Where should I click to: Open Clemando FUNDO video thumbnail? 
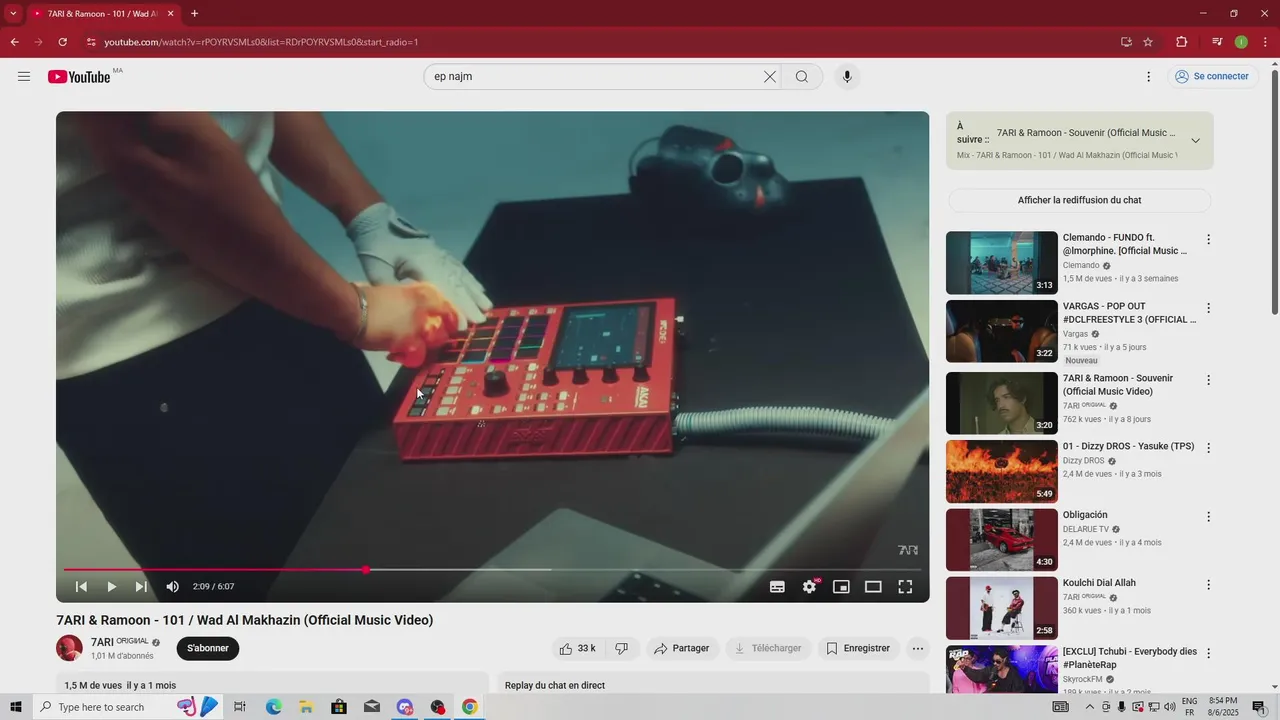1001,263
